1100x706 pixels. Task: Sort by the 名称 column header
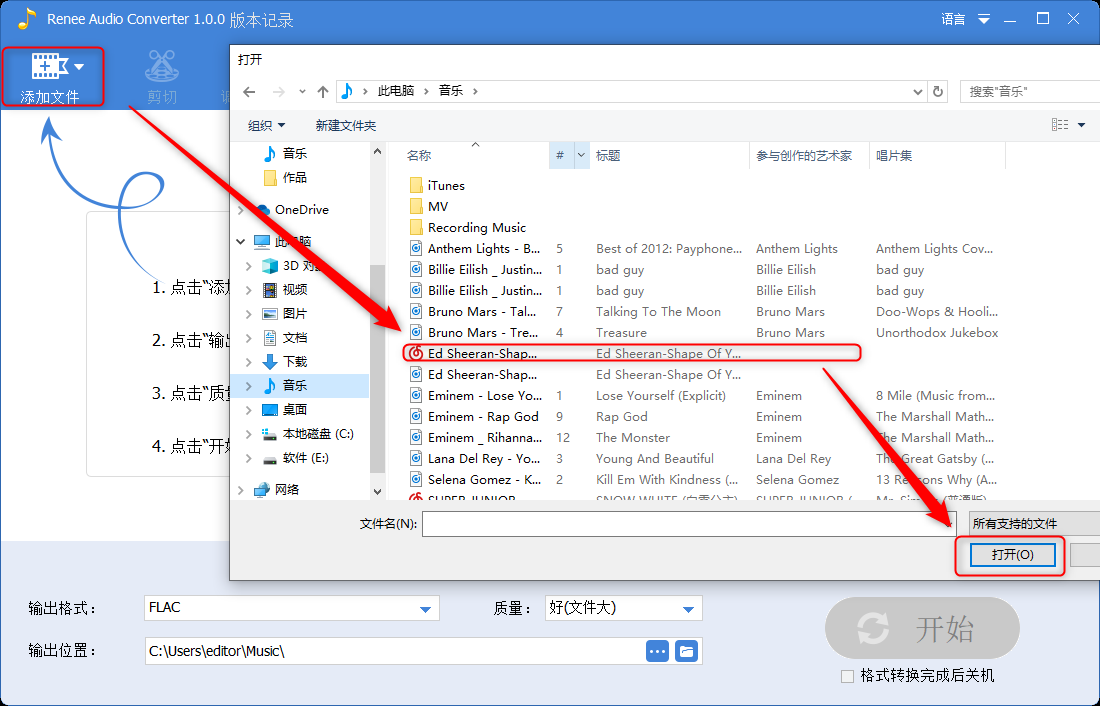419,156
